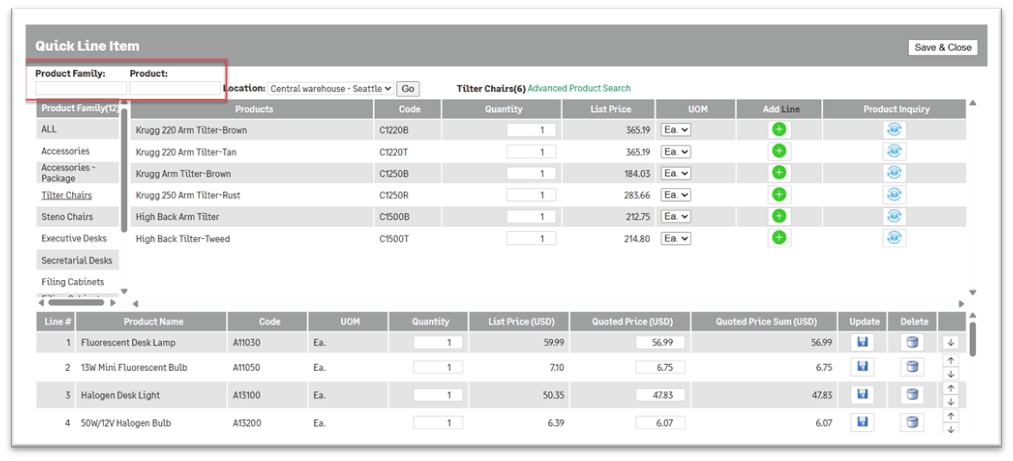Image resolution: width=1013 pixels, height=461 pixels.
Task: Click product code C1250R
Action: (x=395, y=195)
